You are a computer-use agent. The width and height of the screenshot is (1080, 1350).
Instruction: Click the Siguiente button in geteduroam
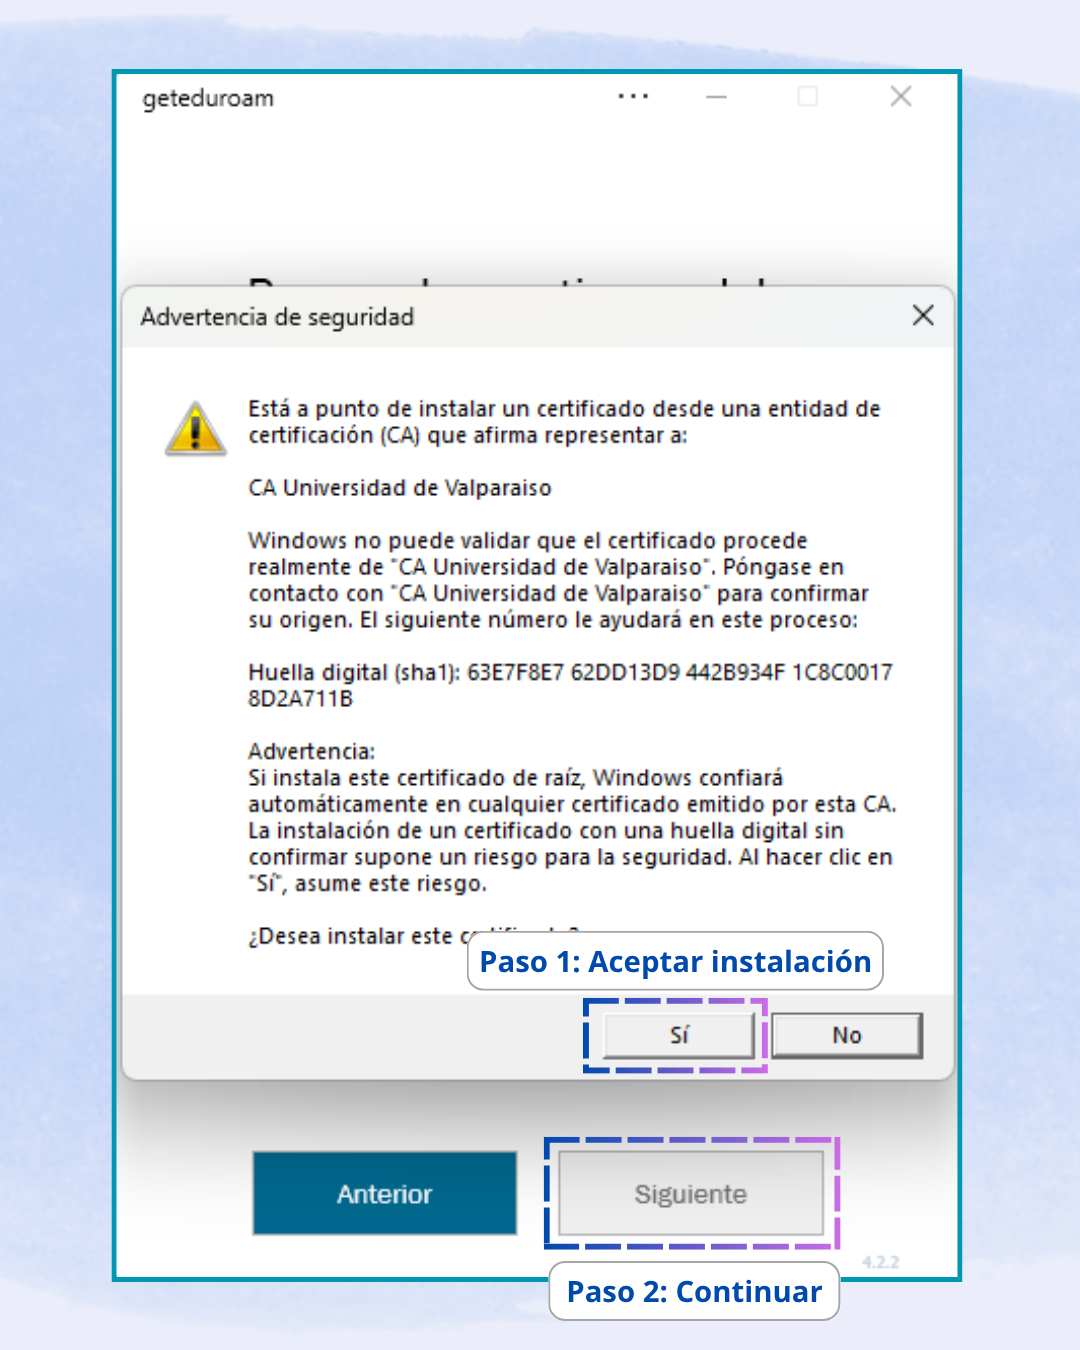[x=691, y=1194]
